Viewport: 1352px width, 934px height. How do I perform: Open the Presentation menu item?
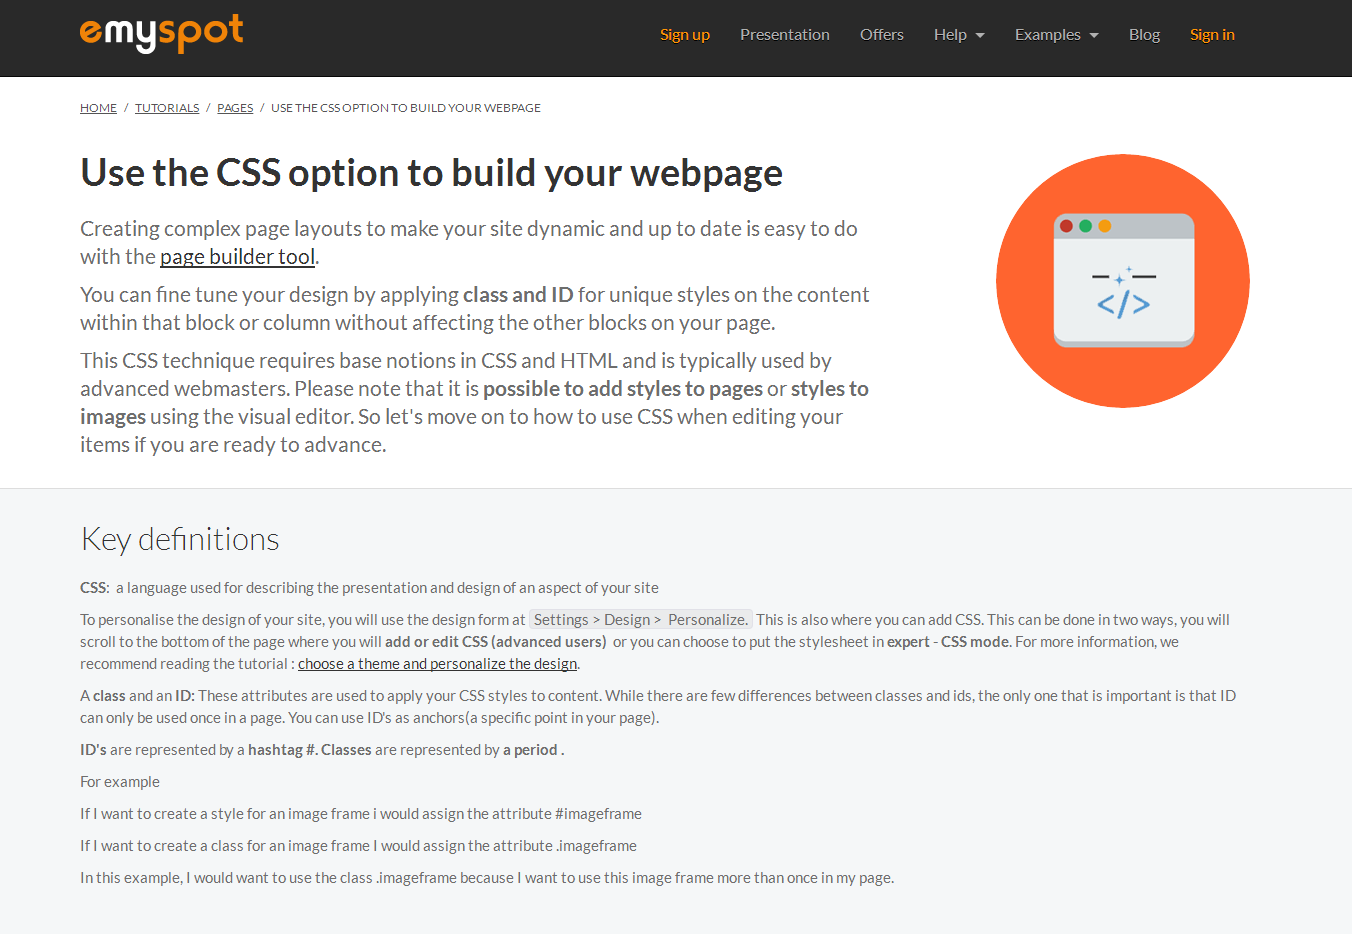click(785, 34)
